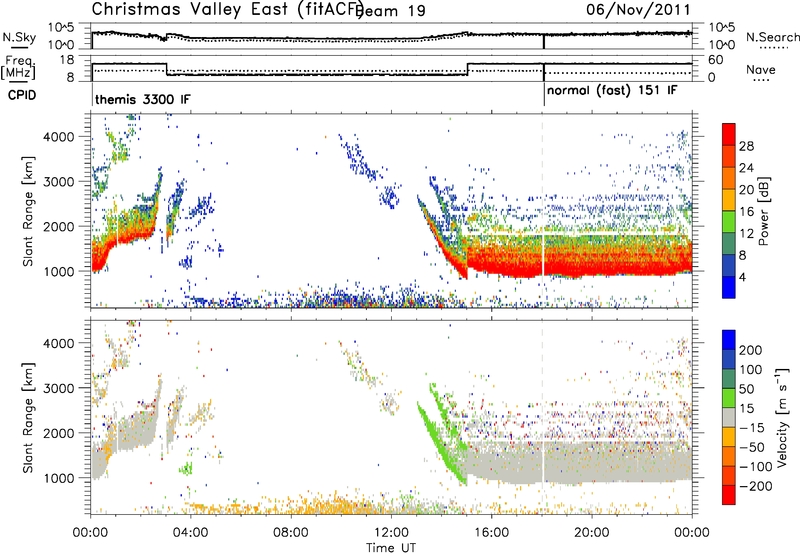Click the gray segment of velocity color bar
The height and width of the screenshot is (554, 800).
[729, 418]
